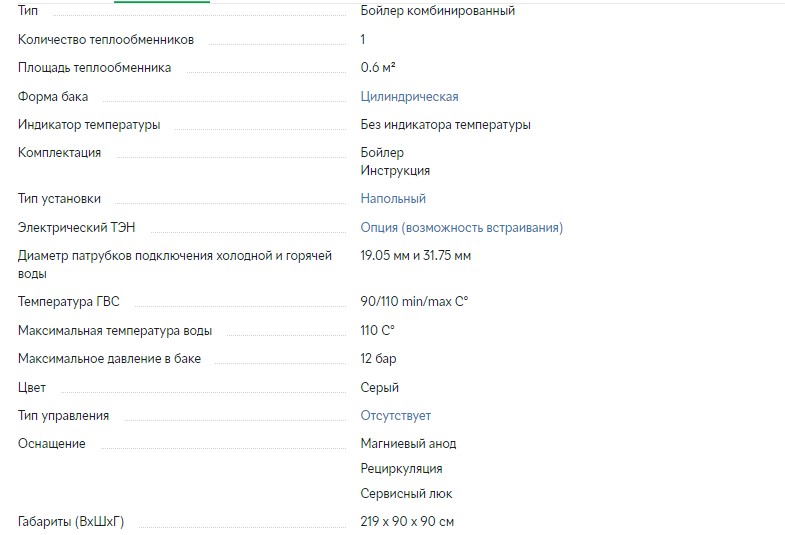Image resolution: width=785 pixels, height=535 pixels.
Task: Click the Сервисный люк equipment item
Action: (x=406, y=494)
